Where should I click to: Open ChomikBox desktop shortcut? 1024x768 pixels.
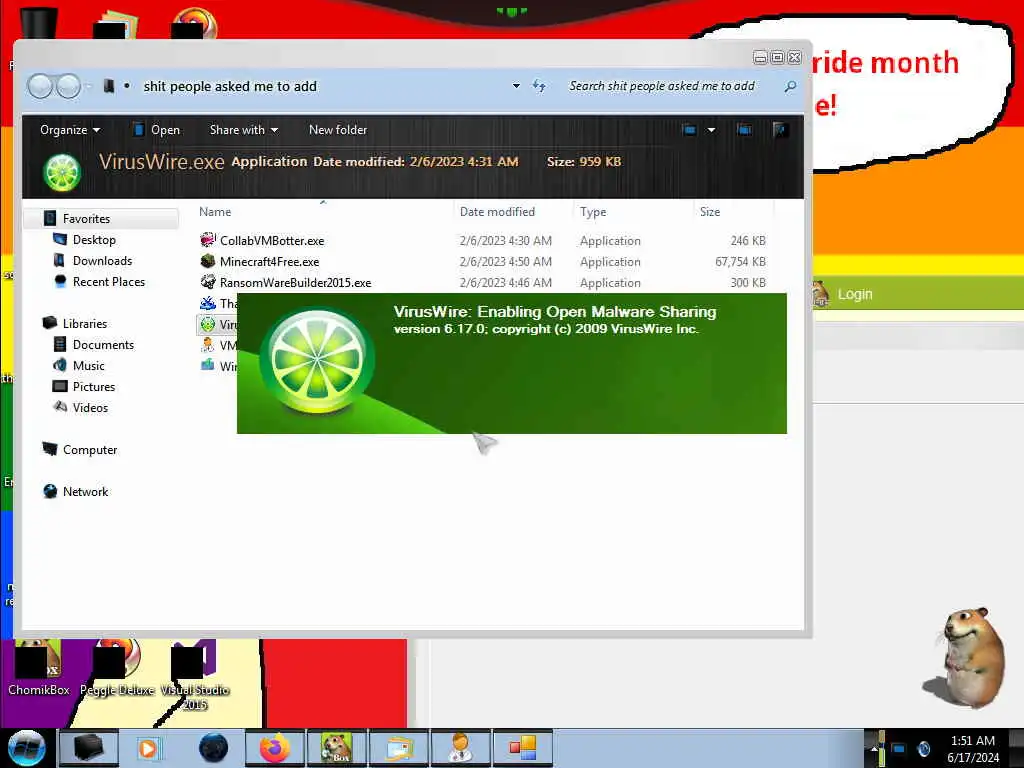pos(39,668)
